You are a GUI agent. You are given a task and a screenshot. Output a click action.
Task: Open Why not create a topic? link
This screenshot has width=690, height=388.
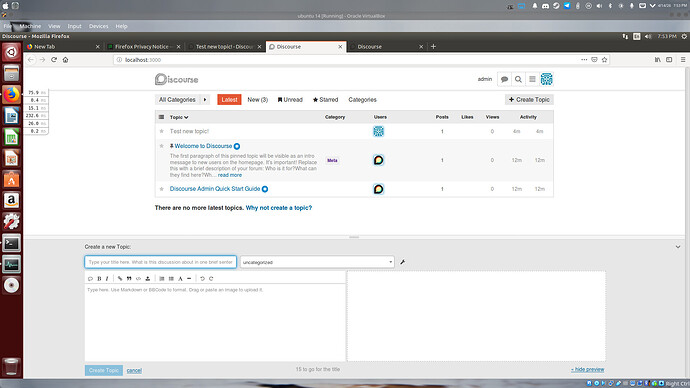[279, 208]
